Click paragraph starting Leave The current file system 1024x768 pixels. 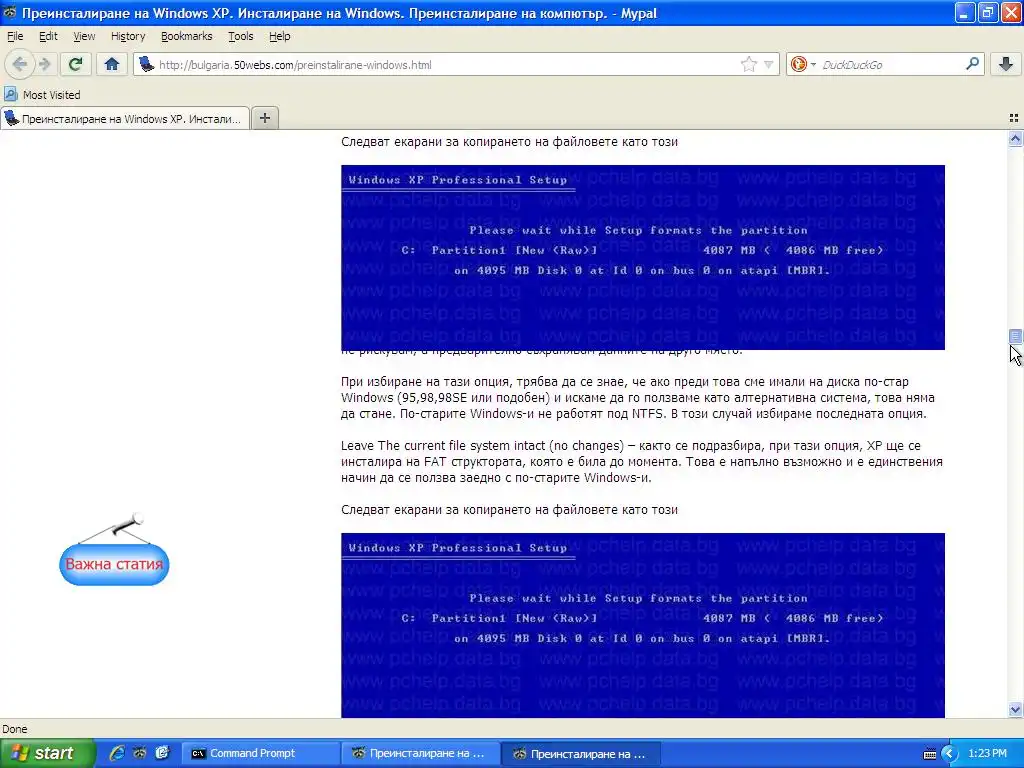pos(641,462)
